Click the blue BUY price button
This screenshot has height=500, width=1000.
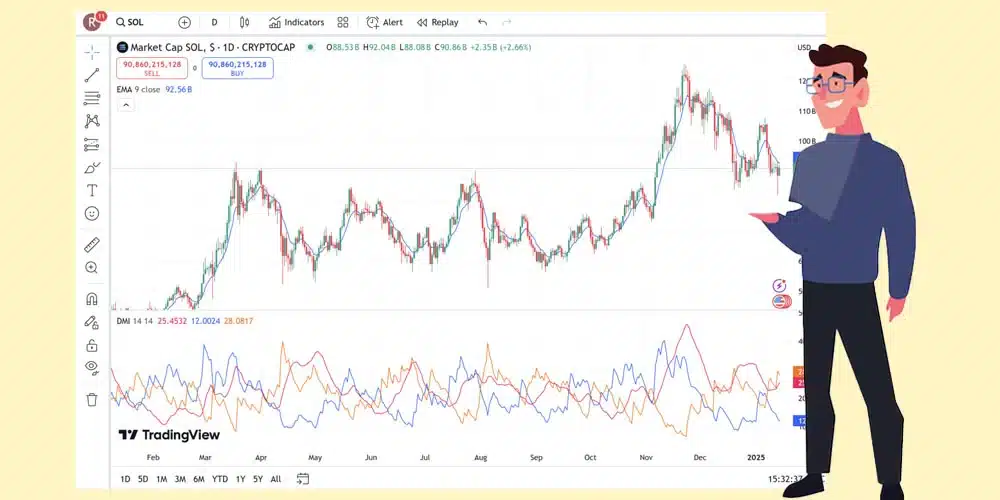pos(237,68)
